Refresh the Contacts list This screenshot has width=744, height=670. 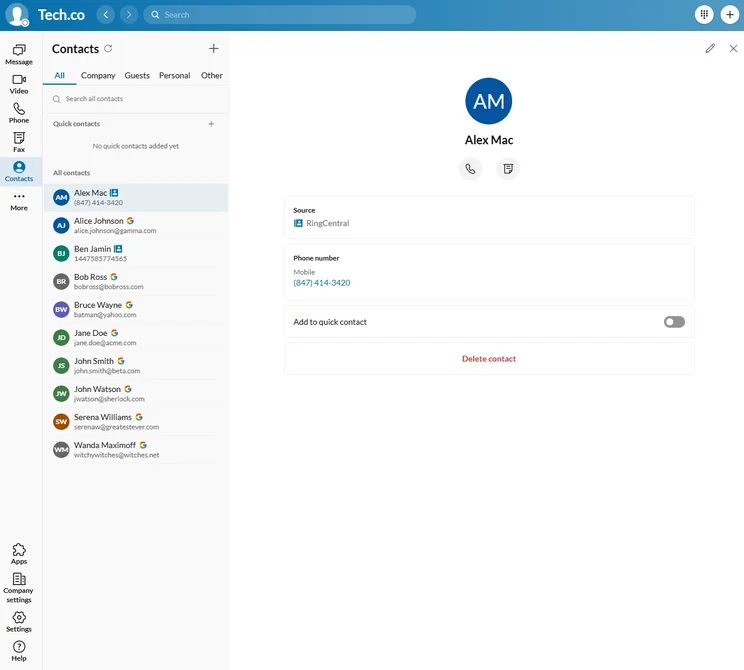click(x=108, y=48)
